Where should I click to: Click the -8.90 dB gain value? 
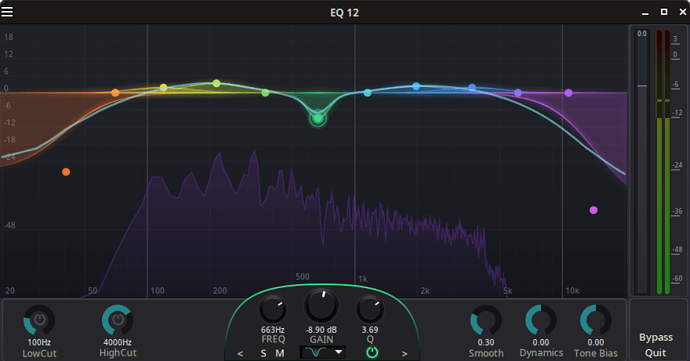321,330
